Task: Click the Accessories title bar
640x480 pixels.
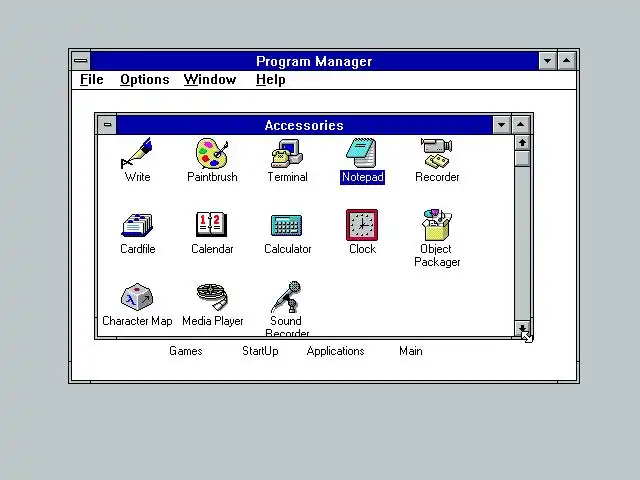Action: 304,125
